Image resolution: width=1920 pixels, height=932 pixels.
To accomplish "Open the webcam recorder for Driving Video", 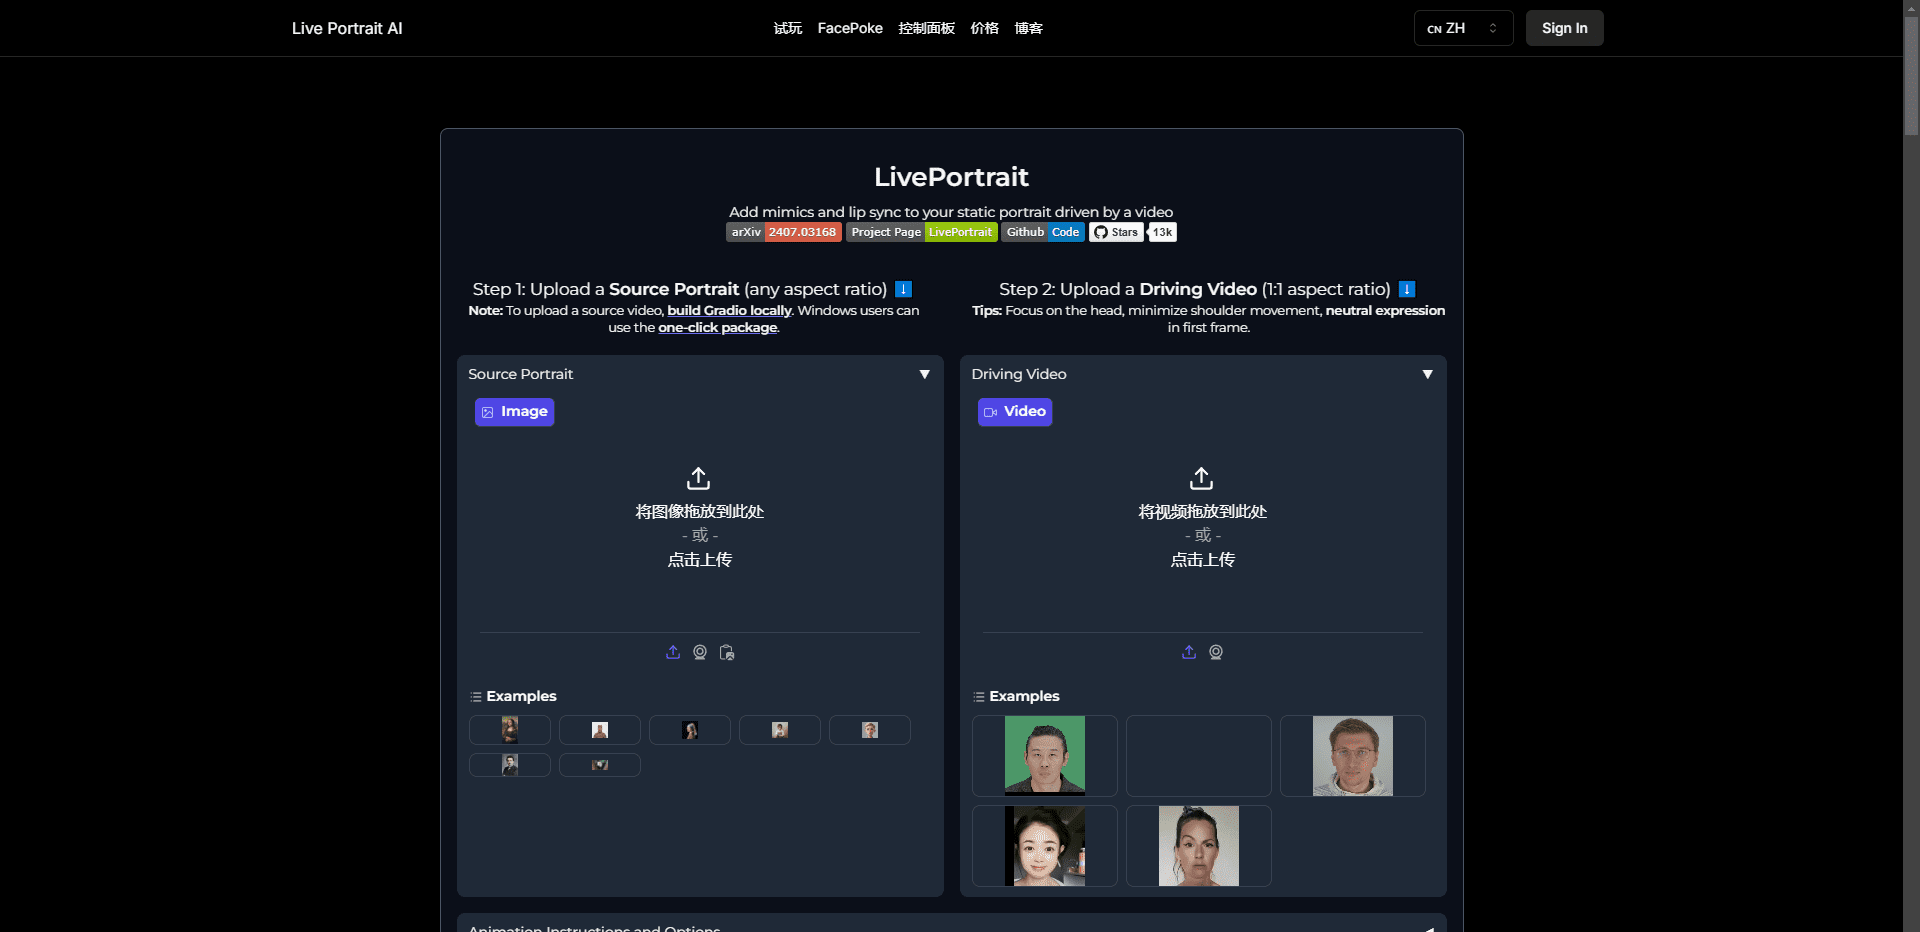I will pos(1216,652).
